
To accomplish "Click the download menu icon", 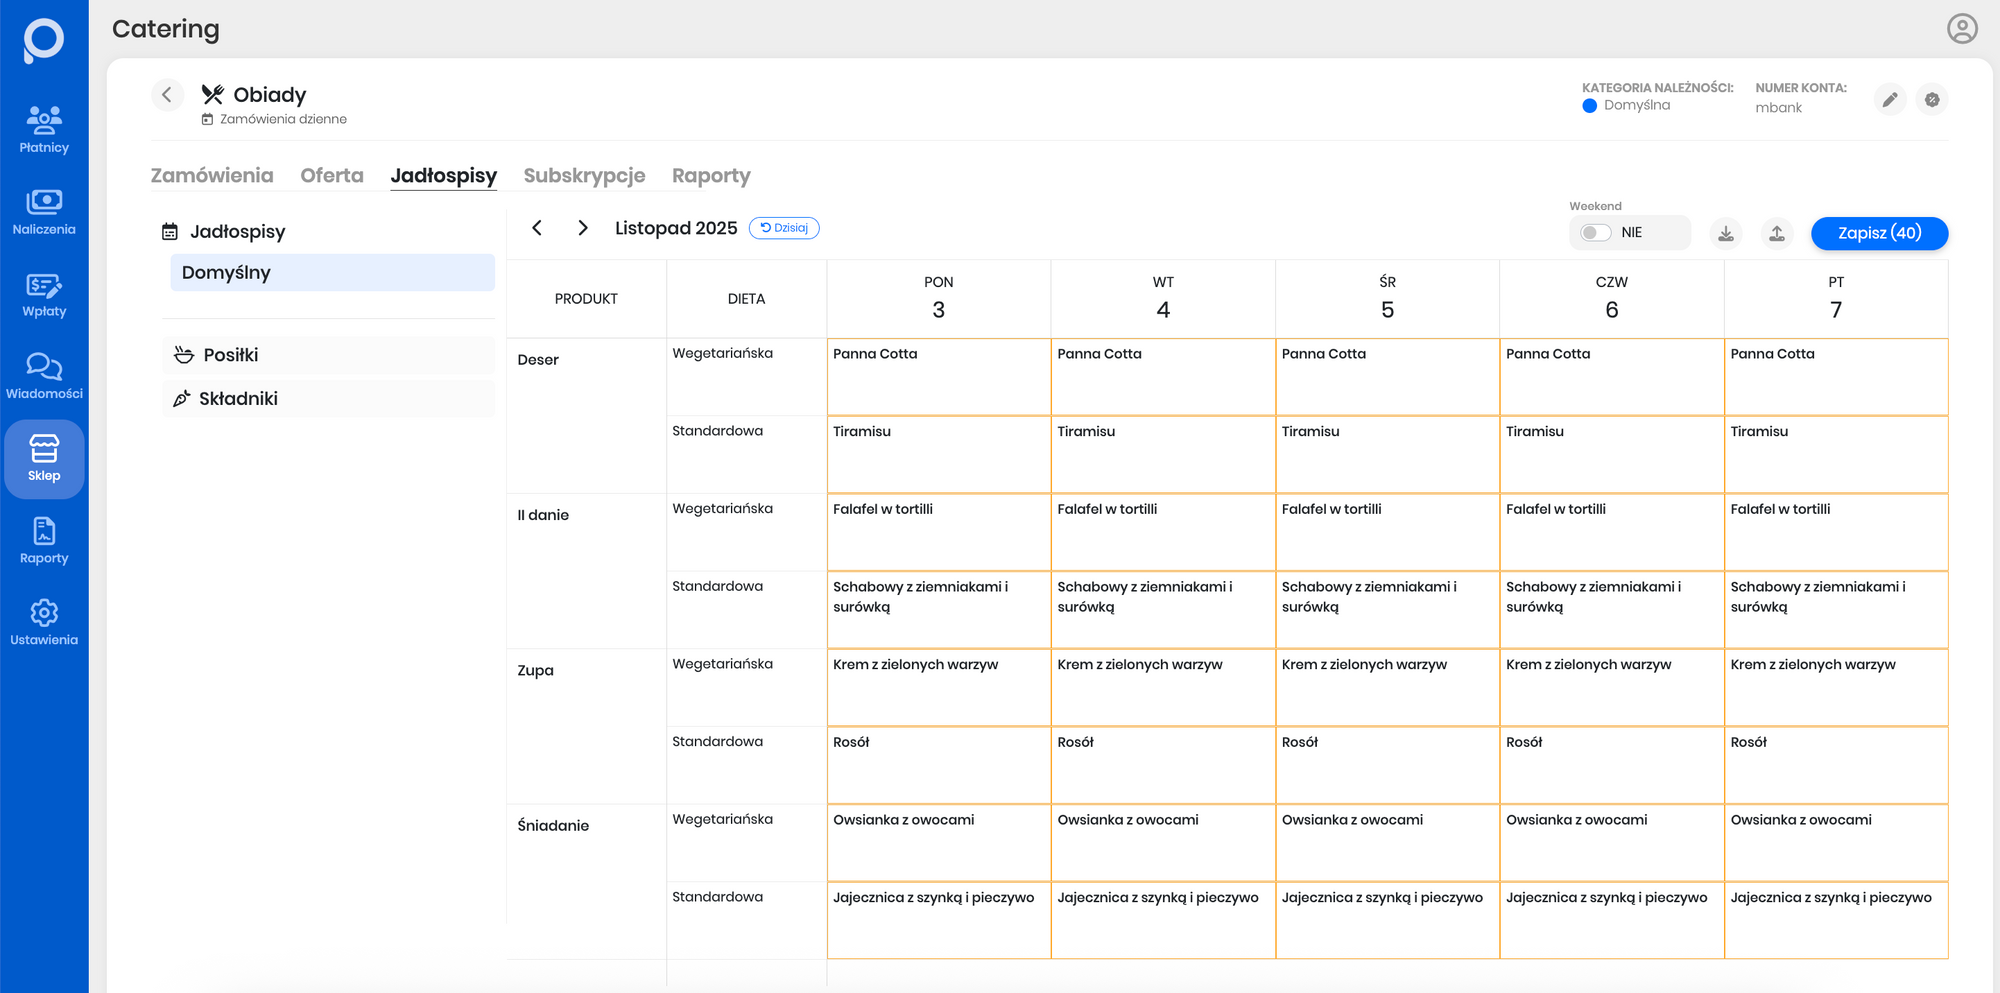I will click(1726, 234).
